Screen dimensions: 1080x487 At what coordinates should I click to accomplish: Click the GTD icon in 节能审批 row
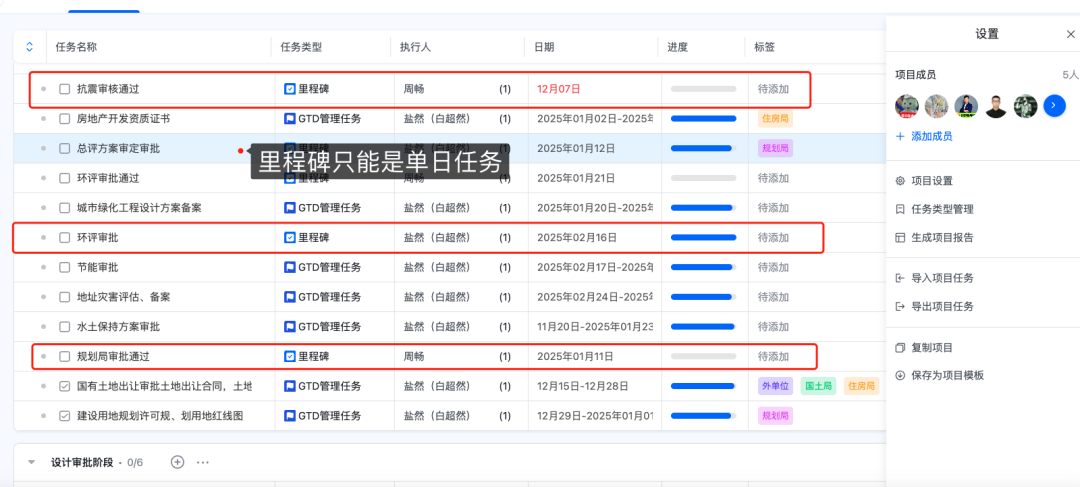pyautogui.click(x=290, y=267)
